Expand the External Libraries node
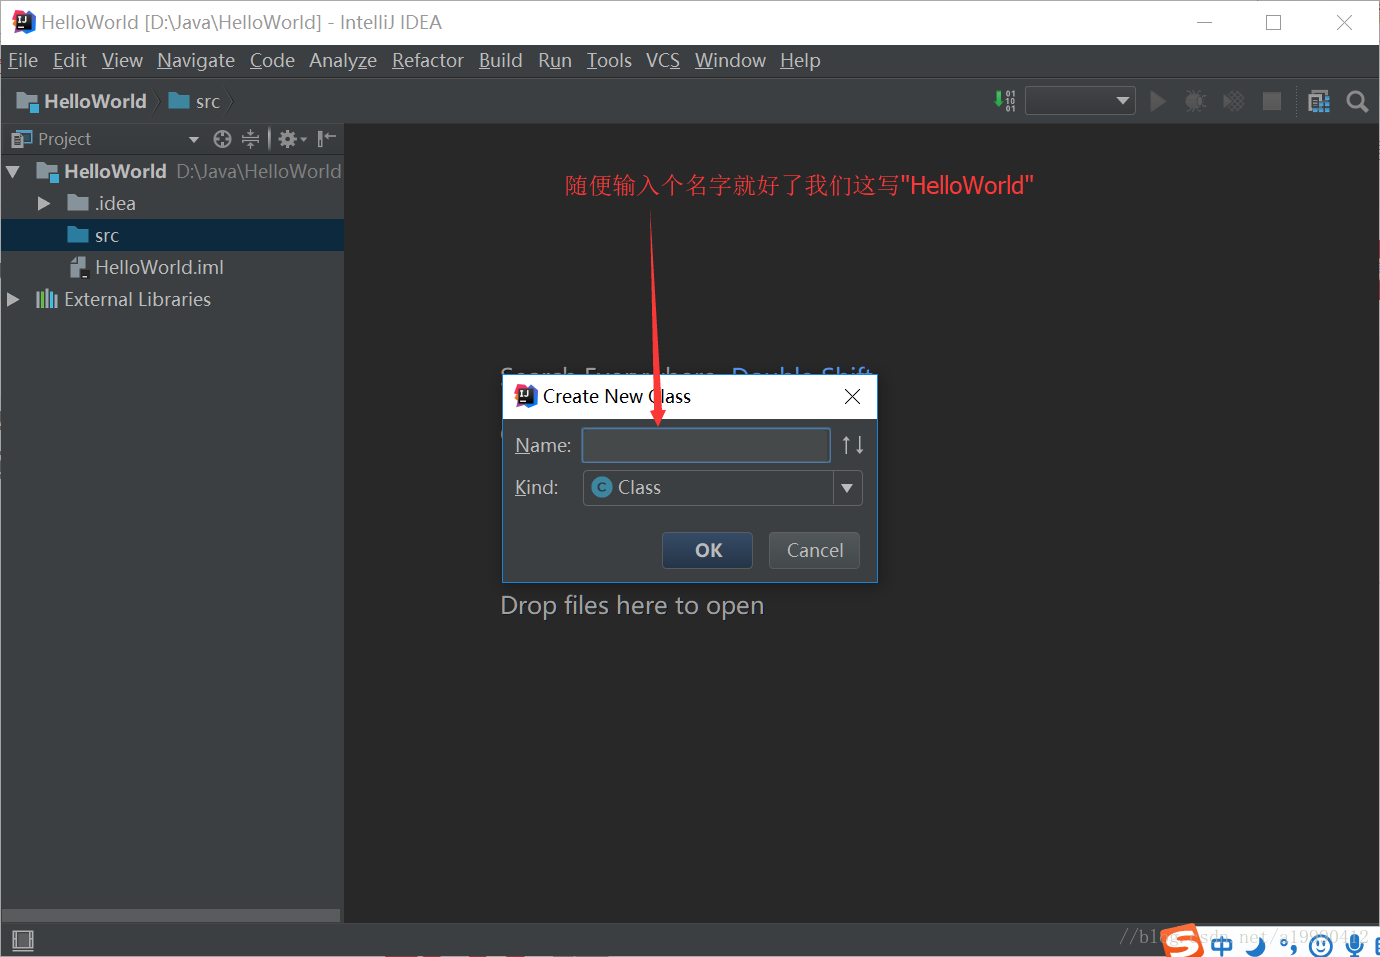 click(13, 300)
